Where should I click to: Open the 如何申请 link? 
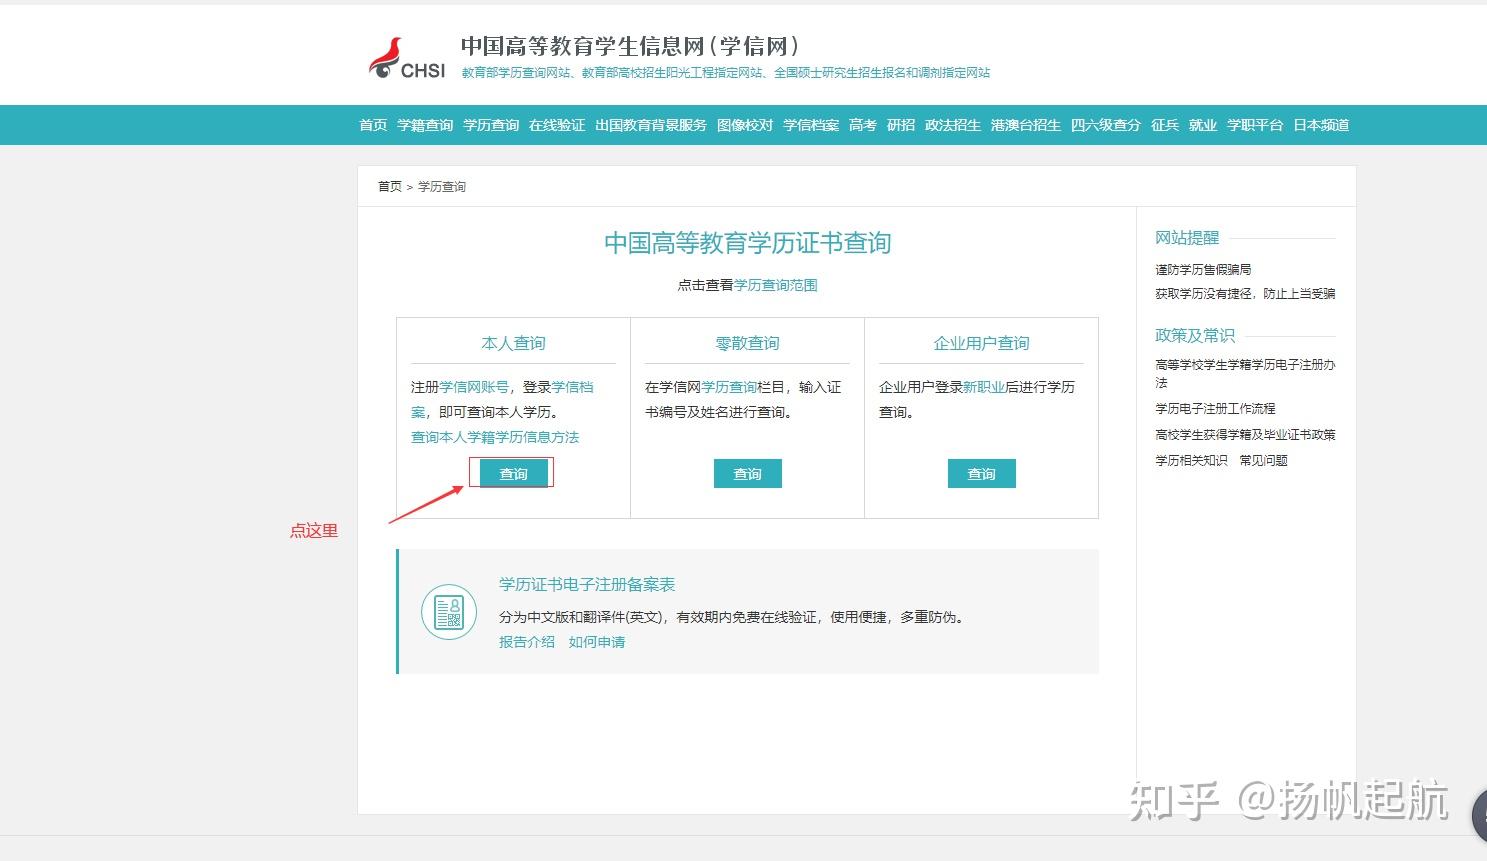(x=597, y=642)
